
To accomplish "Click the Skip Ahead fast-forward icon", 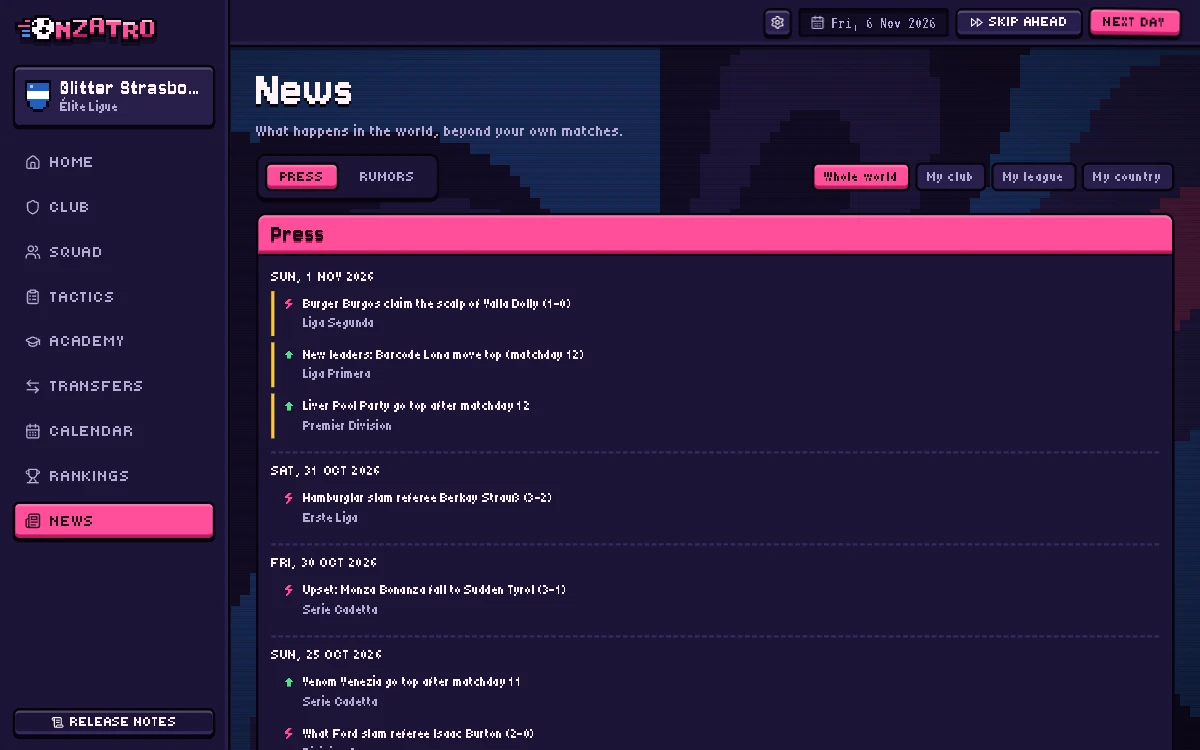I will point(977,23).
